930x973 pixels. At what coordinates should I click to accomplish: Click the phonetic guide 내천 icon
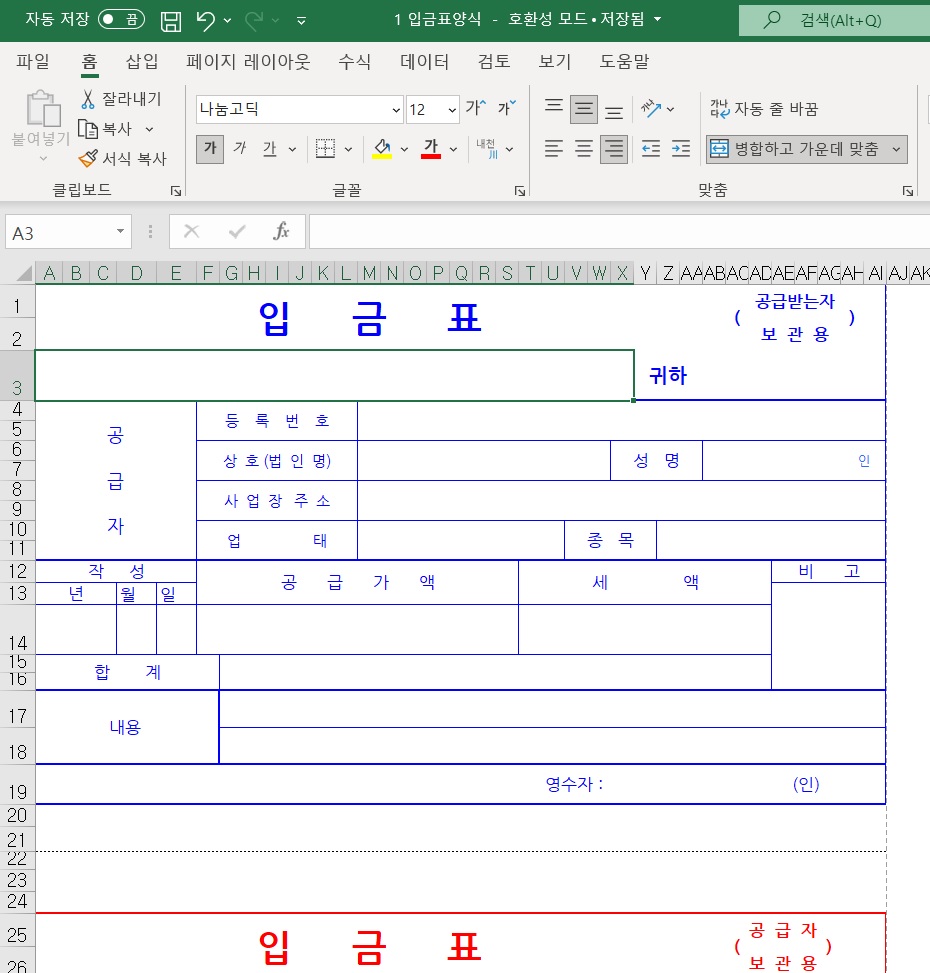click(x=487, y=149)
